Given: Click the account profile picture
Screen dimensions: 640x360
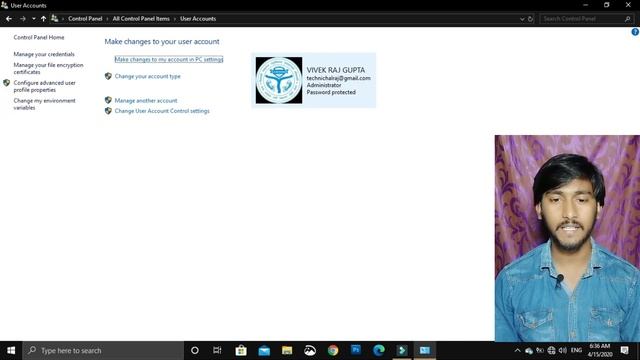Looking at the screenshot, I should point(279,80).
